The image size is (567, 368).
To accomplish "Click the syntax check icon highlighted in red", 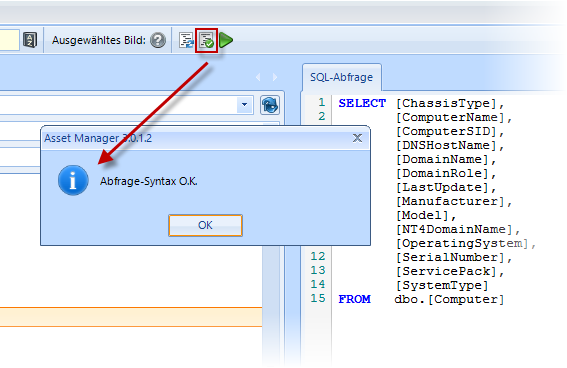I will [206, 40].
